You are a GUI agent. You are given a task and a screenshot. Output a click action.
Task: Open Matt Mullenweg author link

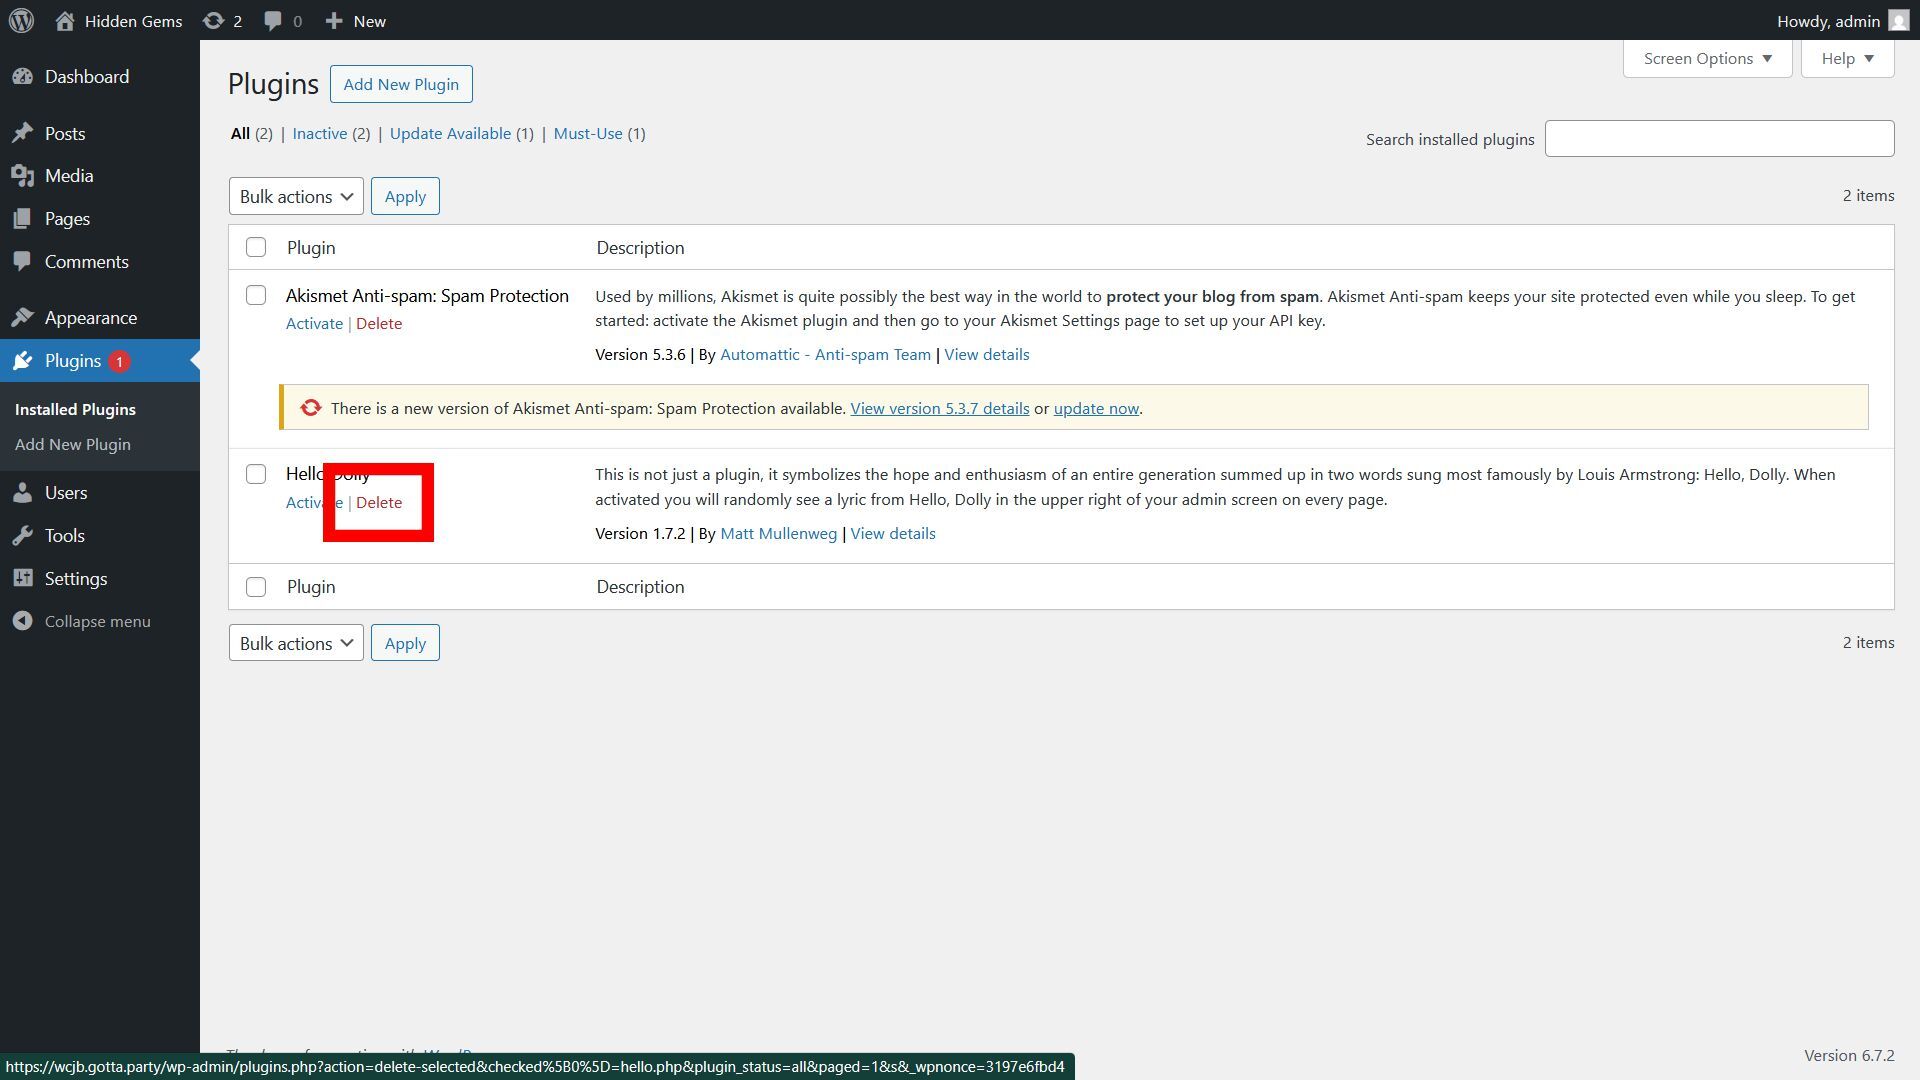[x=778, y=533]
